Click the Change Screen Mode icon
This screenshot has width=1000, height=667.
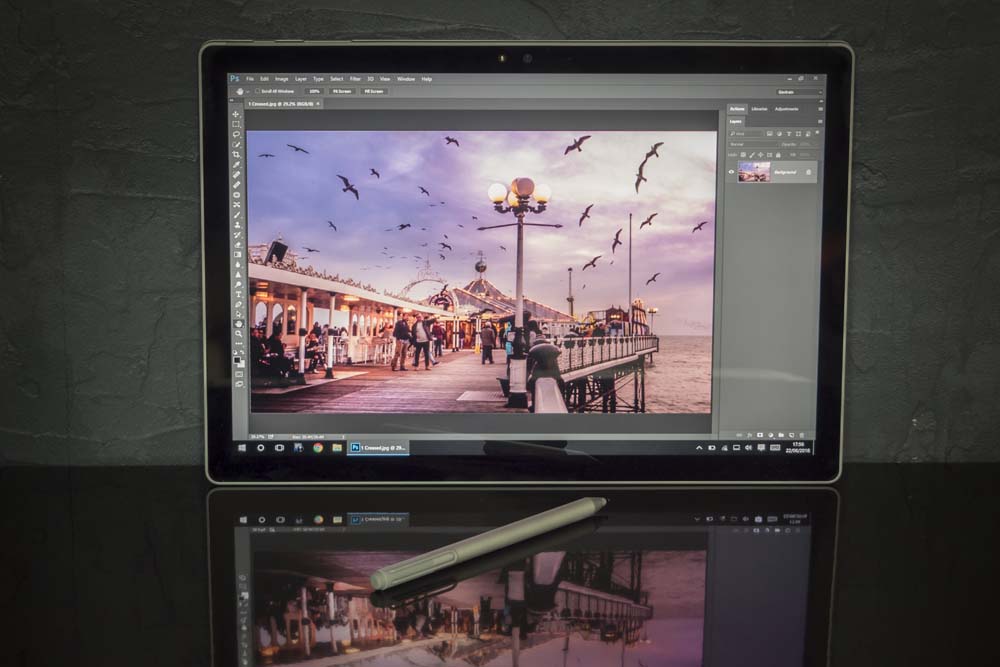(x=239, y=384)
